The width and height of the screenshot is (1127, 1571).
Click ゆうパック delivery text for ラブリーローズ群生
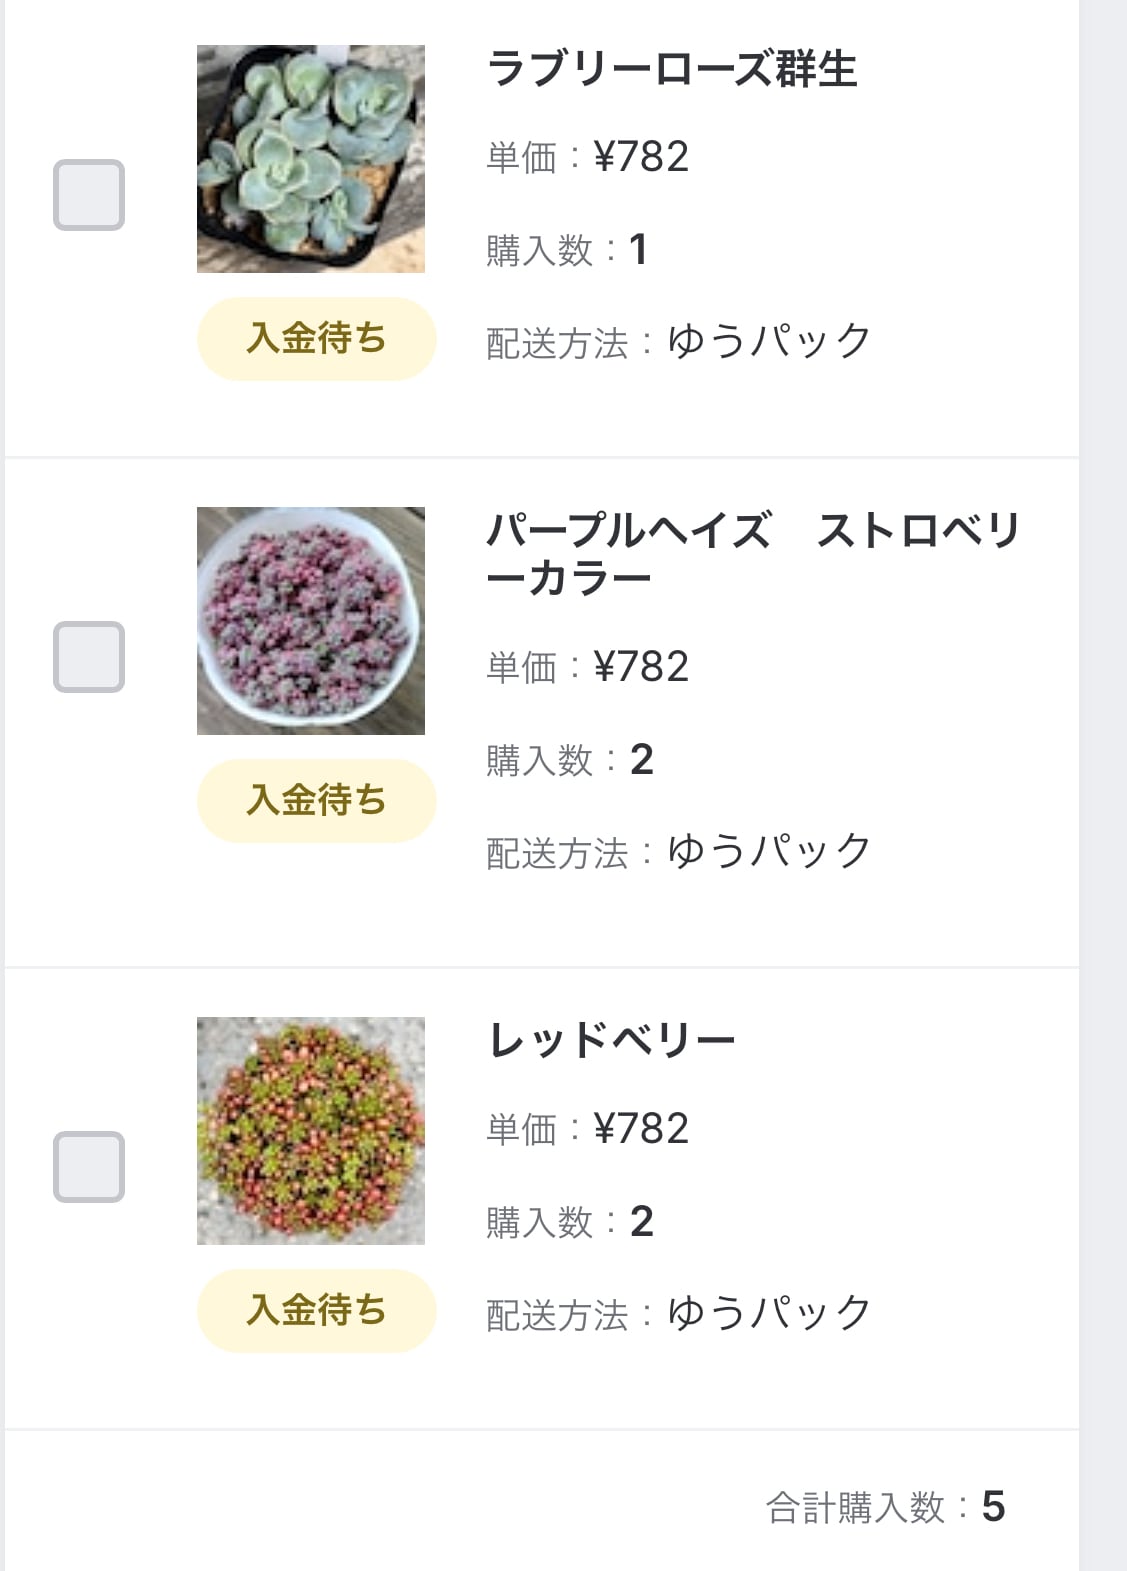(x=769, y=341)
